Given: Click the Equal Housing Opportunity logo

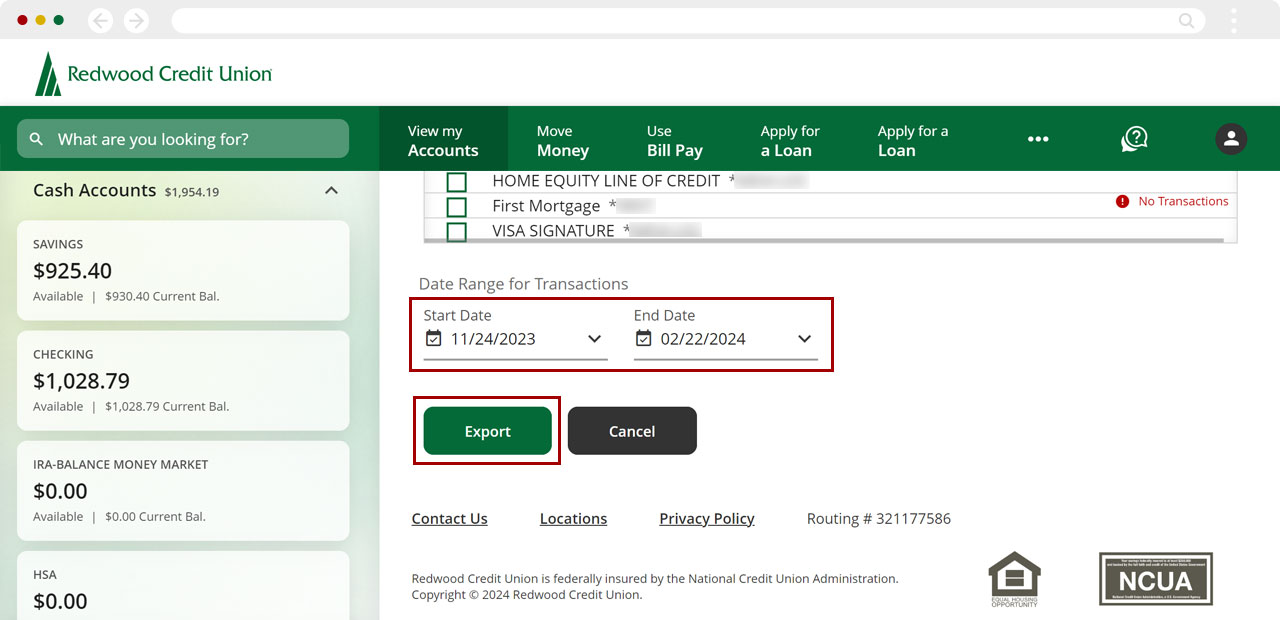Looking at the screenshot, I should click(x=1014, y=579).
